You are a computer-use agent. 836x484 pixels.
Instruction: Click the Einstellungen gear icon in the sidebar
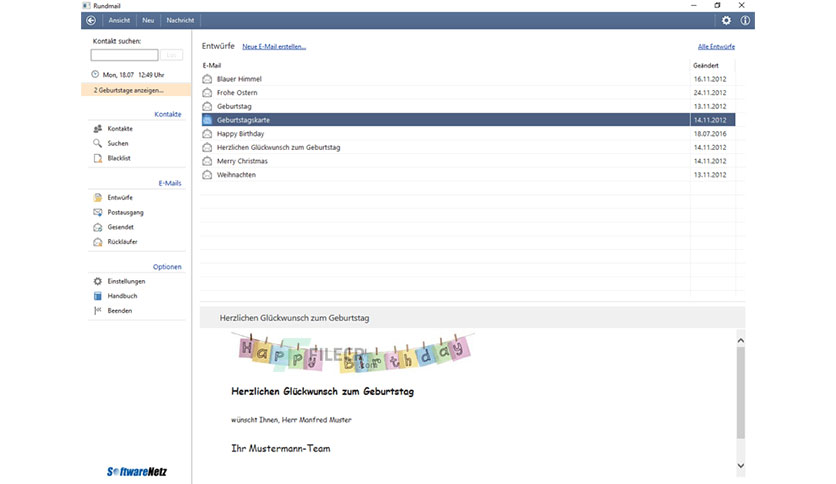coord(98,281)
